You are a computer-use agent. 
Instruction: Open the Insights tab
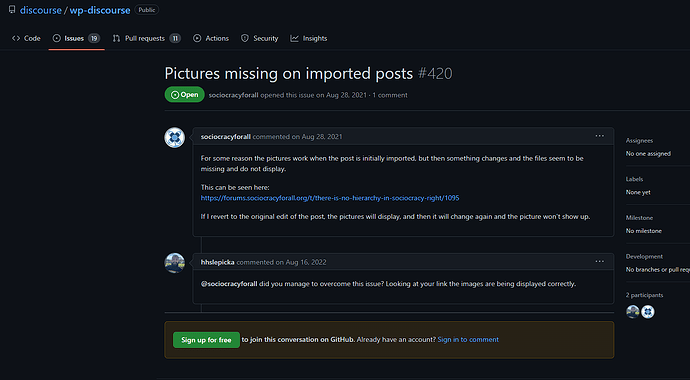tap(309, 38)
